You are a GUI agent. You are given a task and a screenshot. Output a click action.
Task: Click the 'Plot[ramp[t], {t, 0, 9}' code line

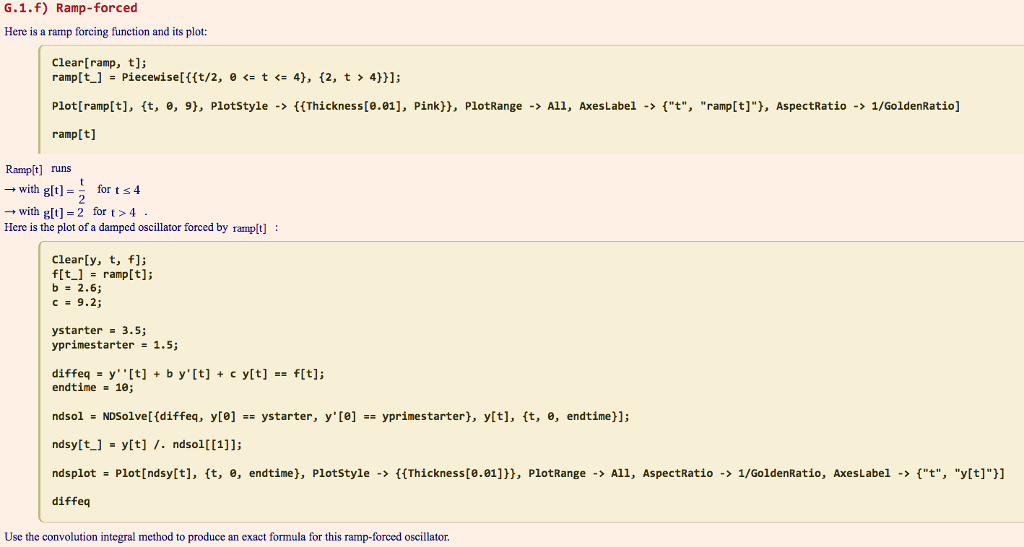(x=505, y=106)
